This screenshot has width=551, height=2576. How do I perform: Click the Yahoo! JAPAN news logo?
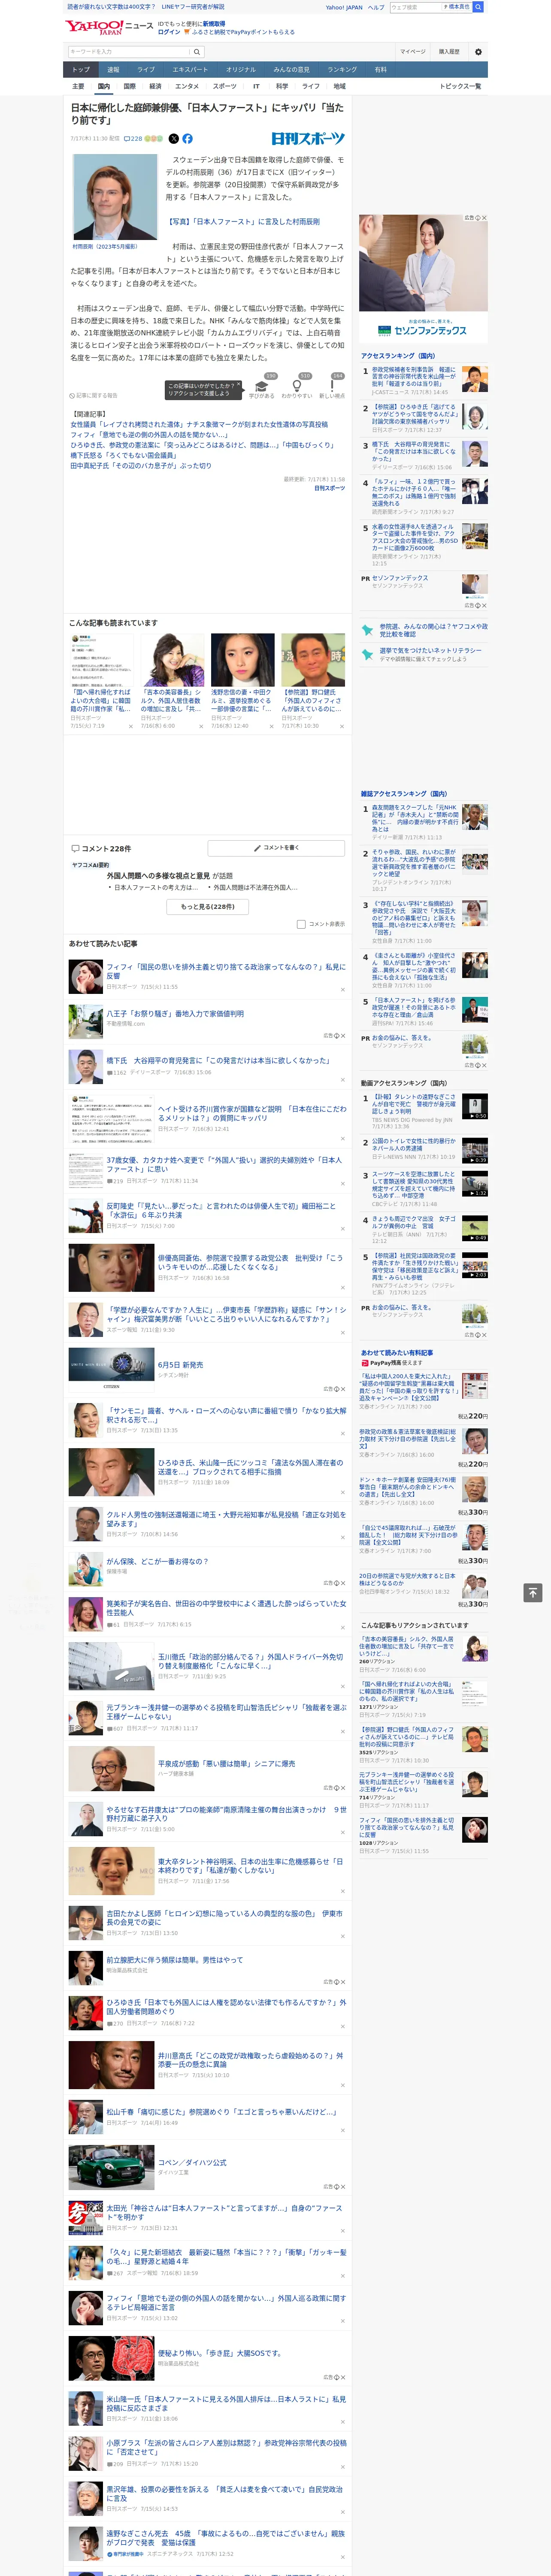110,27
